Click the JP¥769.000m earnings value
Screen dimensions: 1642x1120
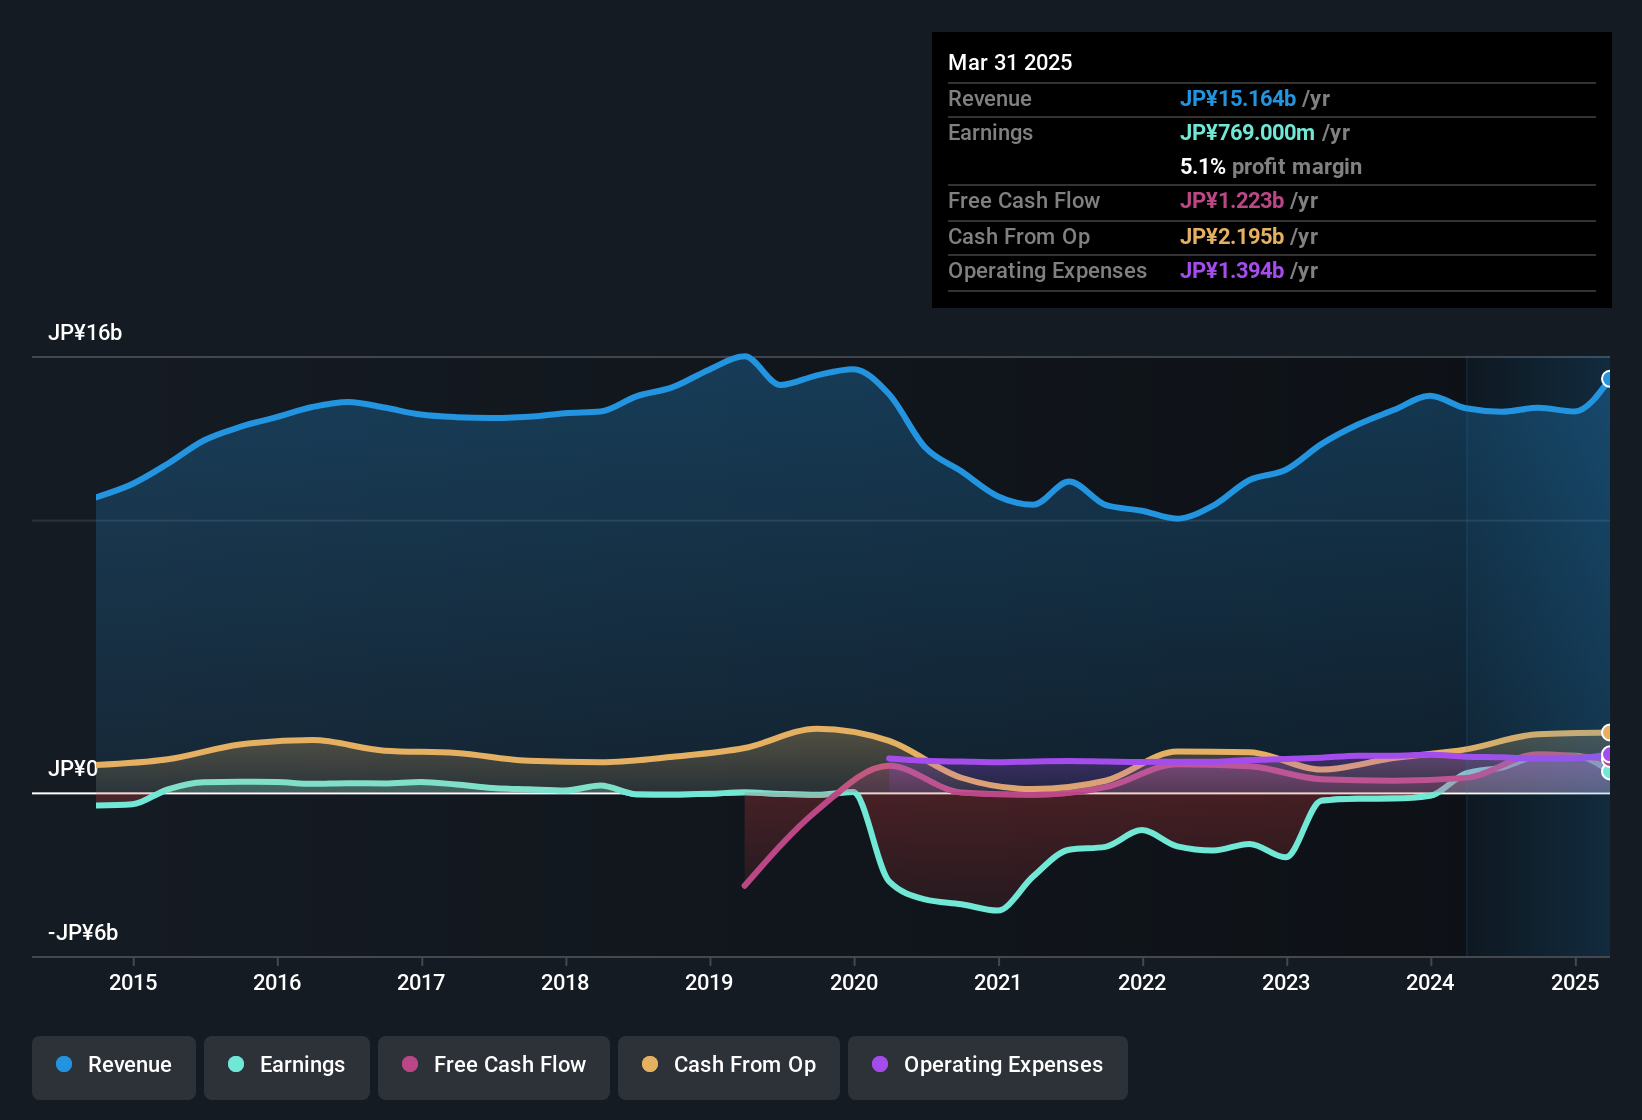pyautogui.click(x=1247, y=132)
